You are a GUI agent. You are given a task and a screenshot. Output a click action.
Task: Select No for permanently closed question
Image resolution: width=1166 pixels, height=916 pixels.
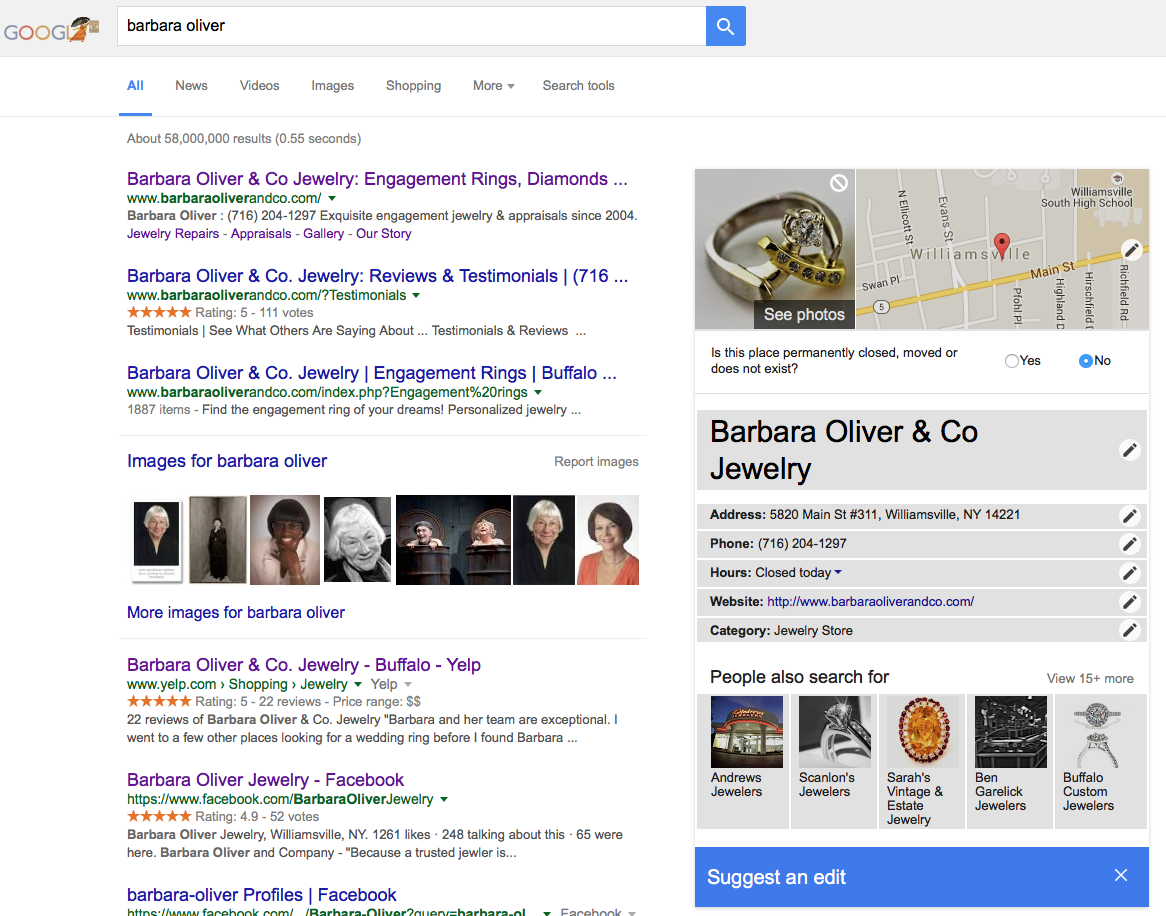pyautogui.click(x=1086, y=361)
